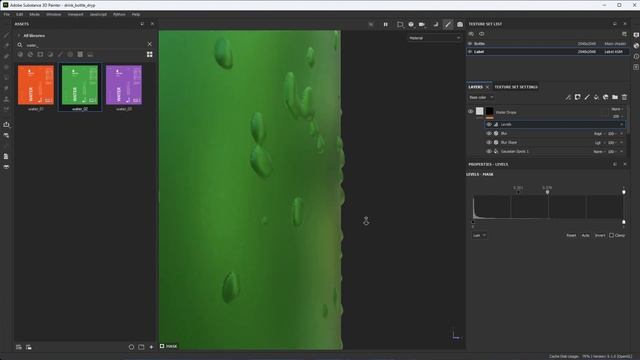Open the Help menu

click(x=136, y=14)
